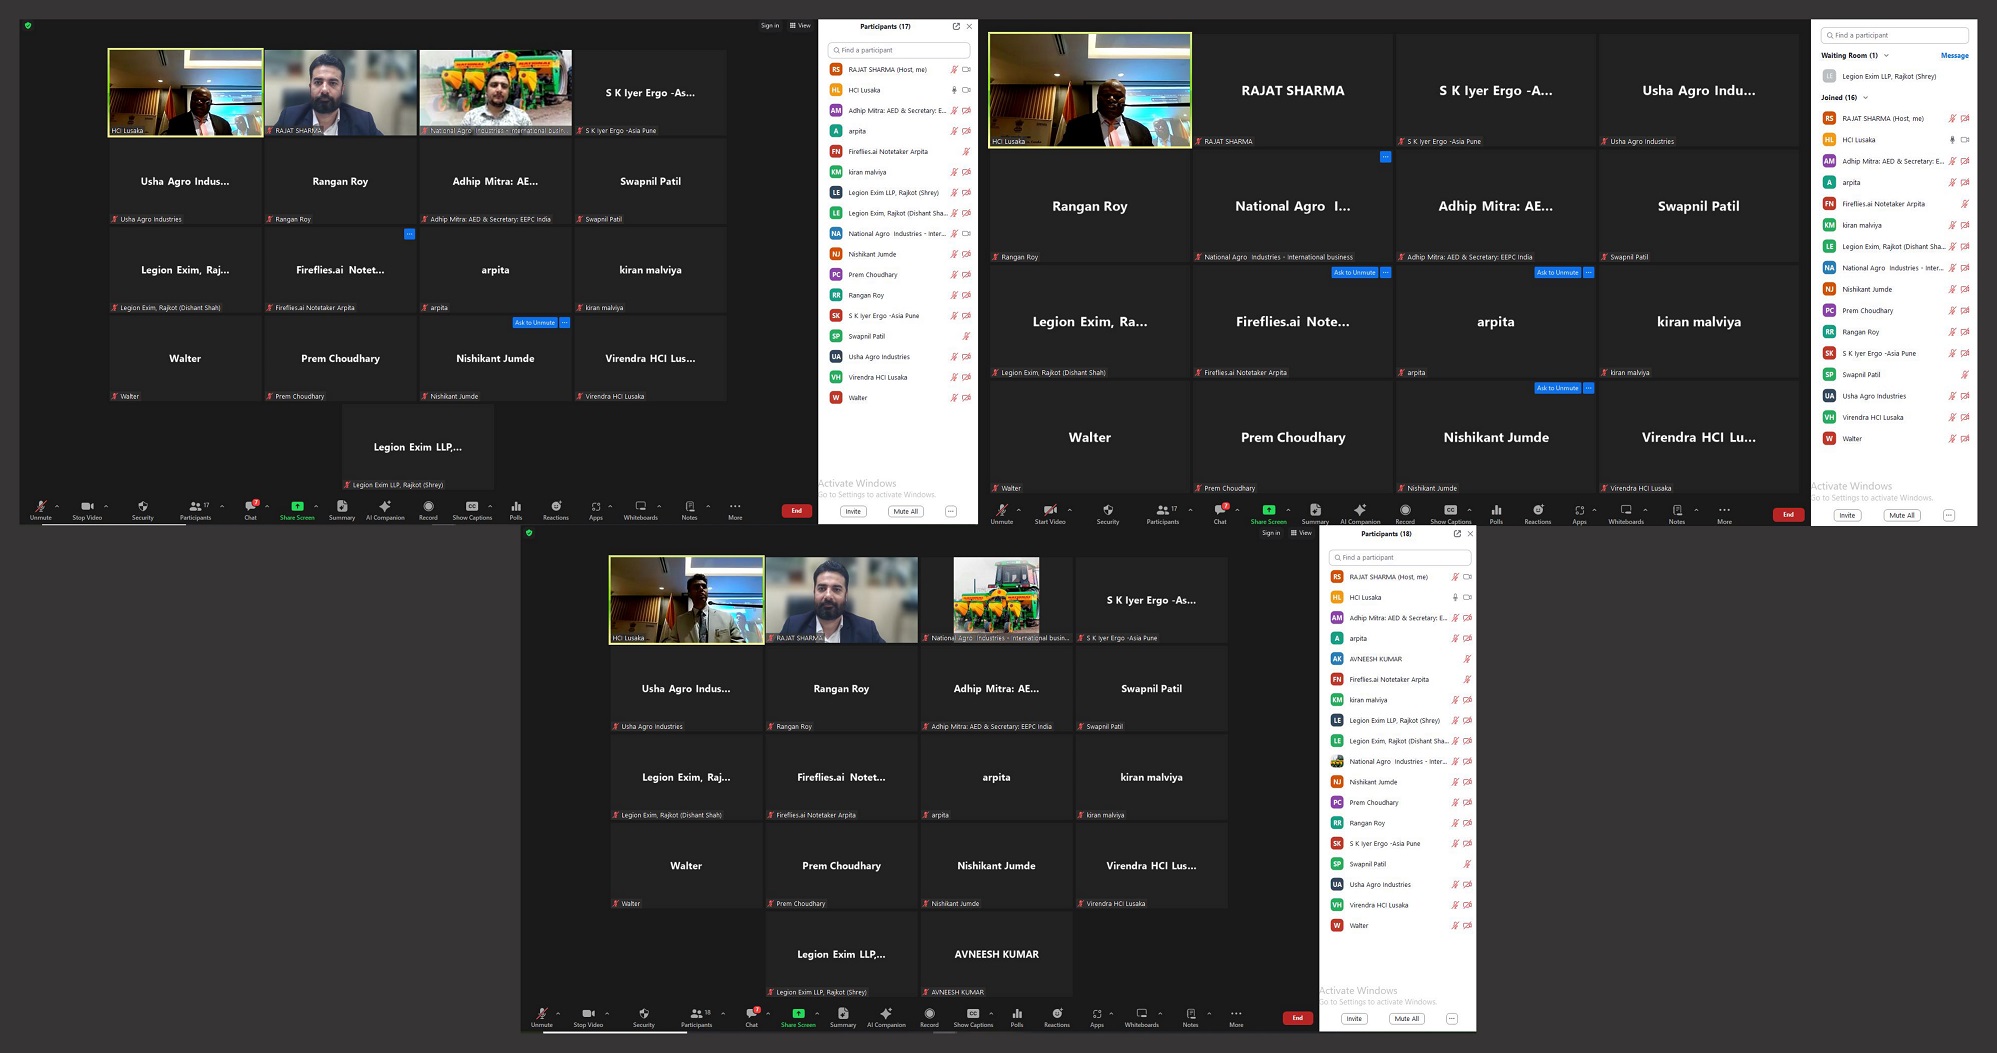The height and width of the screenshot is (1053, 1997).
Task: Open Security in bottom Zoom window
Action: tap(644, 1017)
